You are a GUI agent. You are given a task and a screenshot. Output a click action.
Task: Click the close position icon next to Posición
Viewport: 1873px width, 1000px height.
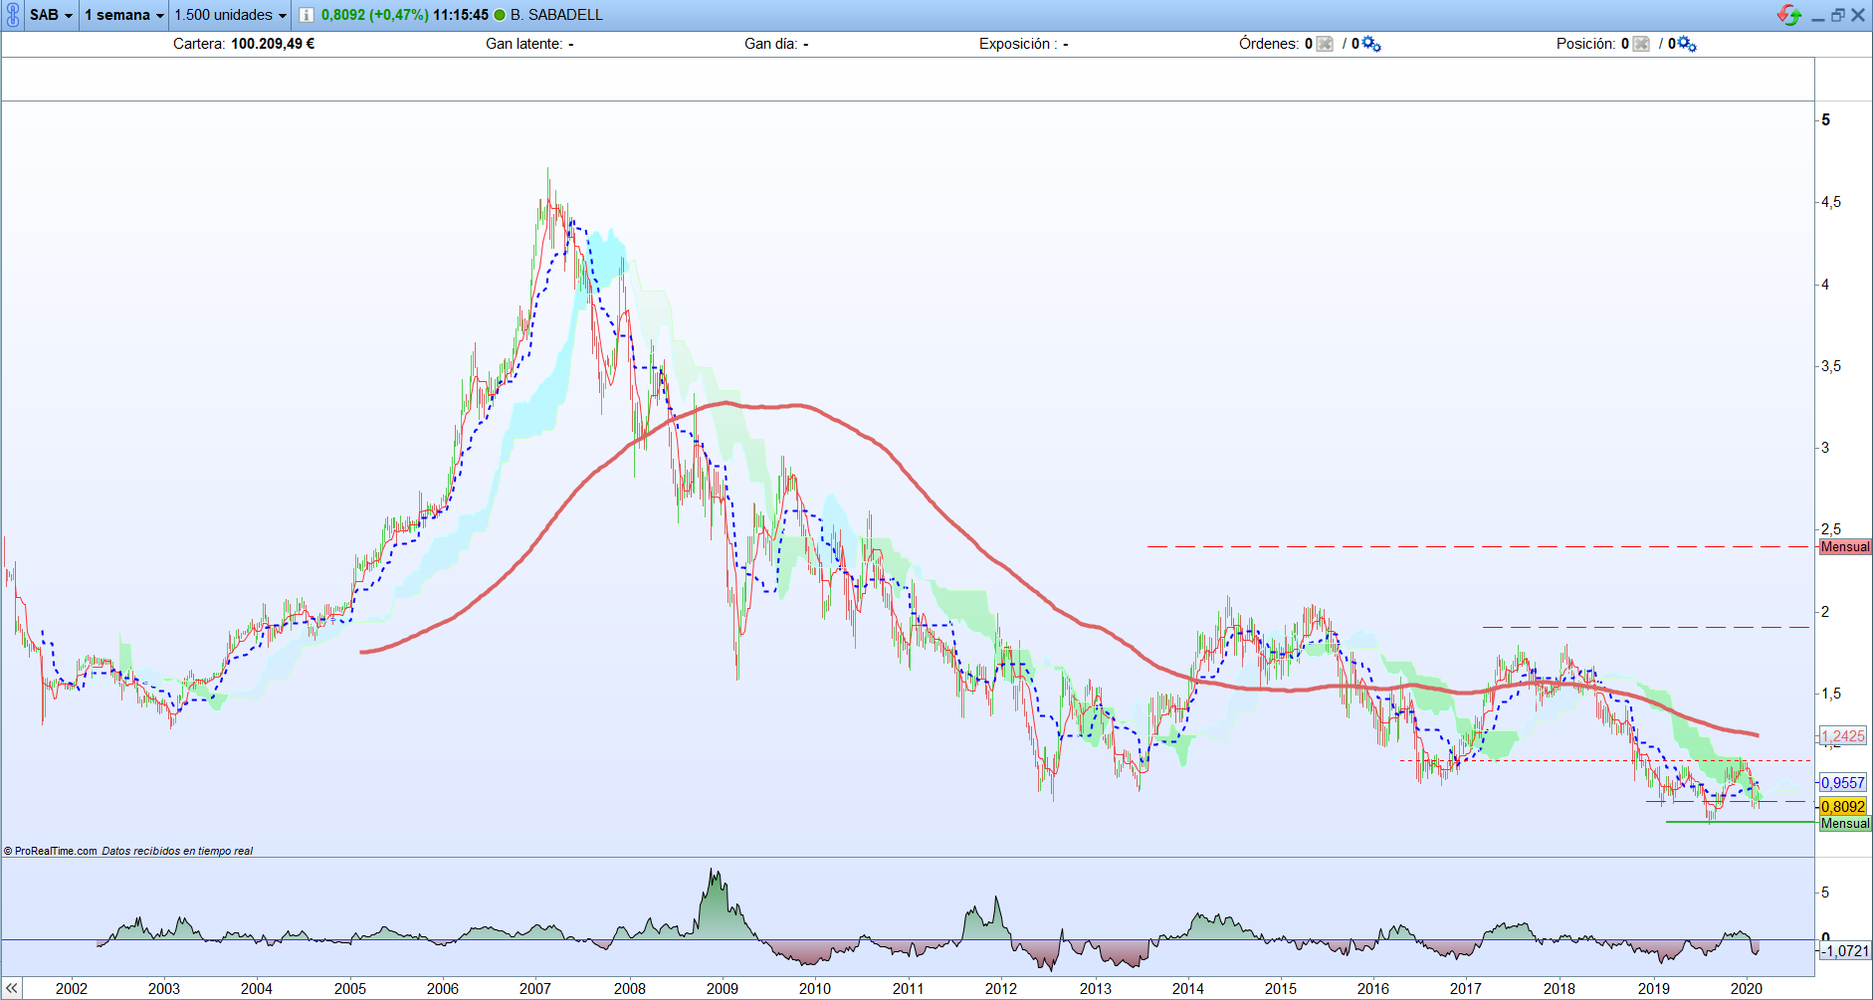click(1641, 44)
